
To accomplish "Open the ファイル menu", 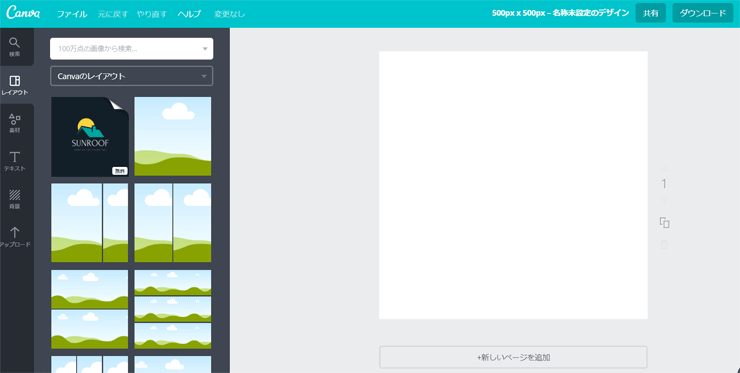I will (x=72, y=14).
